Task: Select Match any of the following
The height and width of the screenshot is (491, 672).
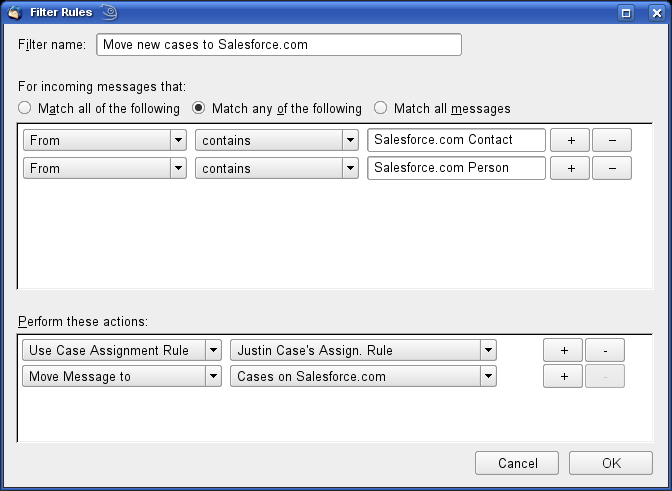Action: [277, 108]
